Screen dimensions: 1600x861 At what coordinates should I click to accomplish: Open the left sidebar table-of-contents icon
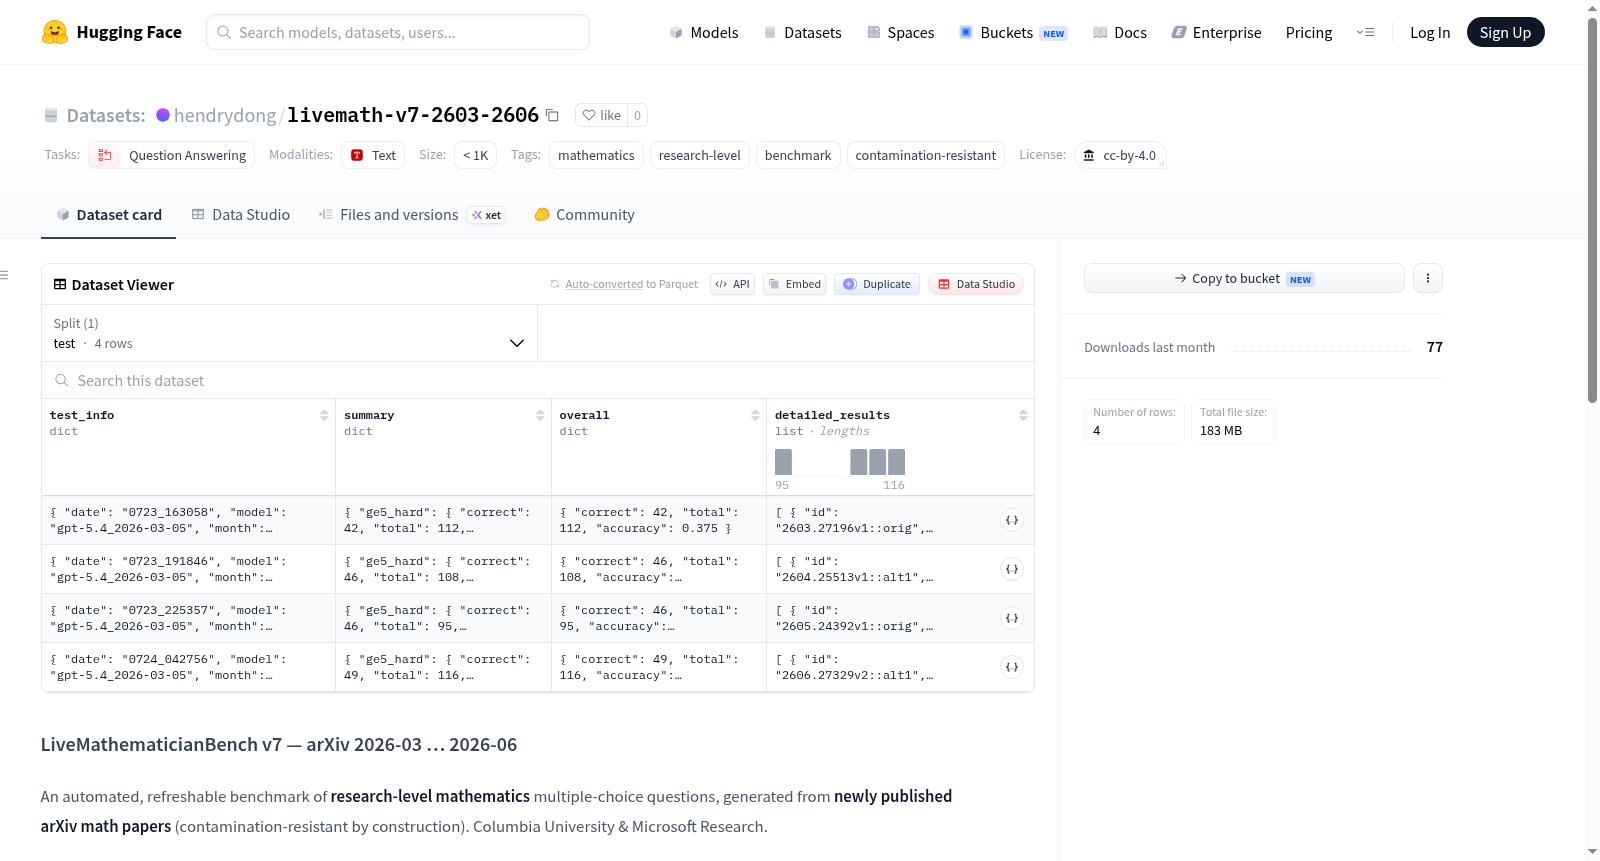click(x=4, y=275)
